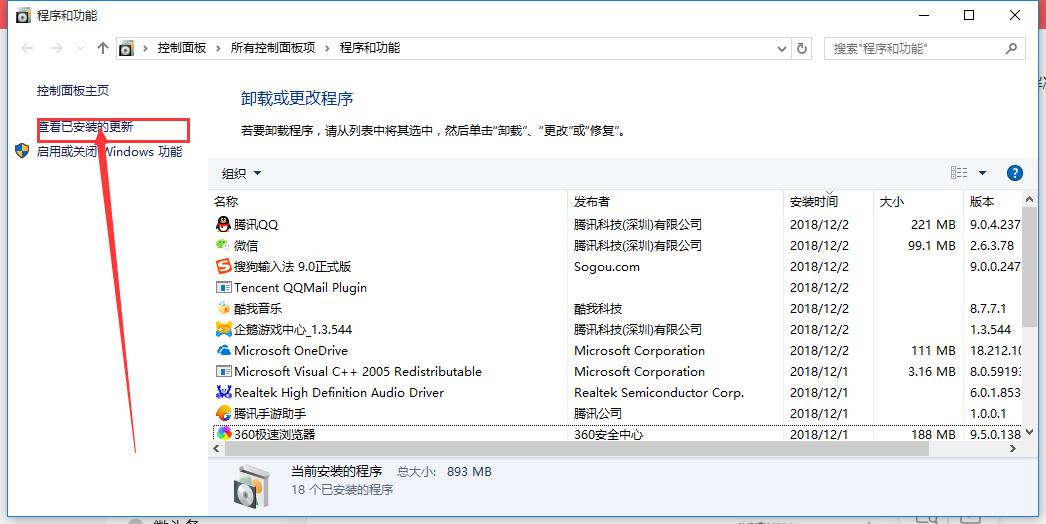Expand the address bar history dropdown

[x=782, y=48]
